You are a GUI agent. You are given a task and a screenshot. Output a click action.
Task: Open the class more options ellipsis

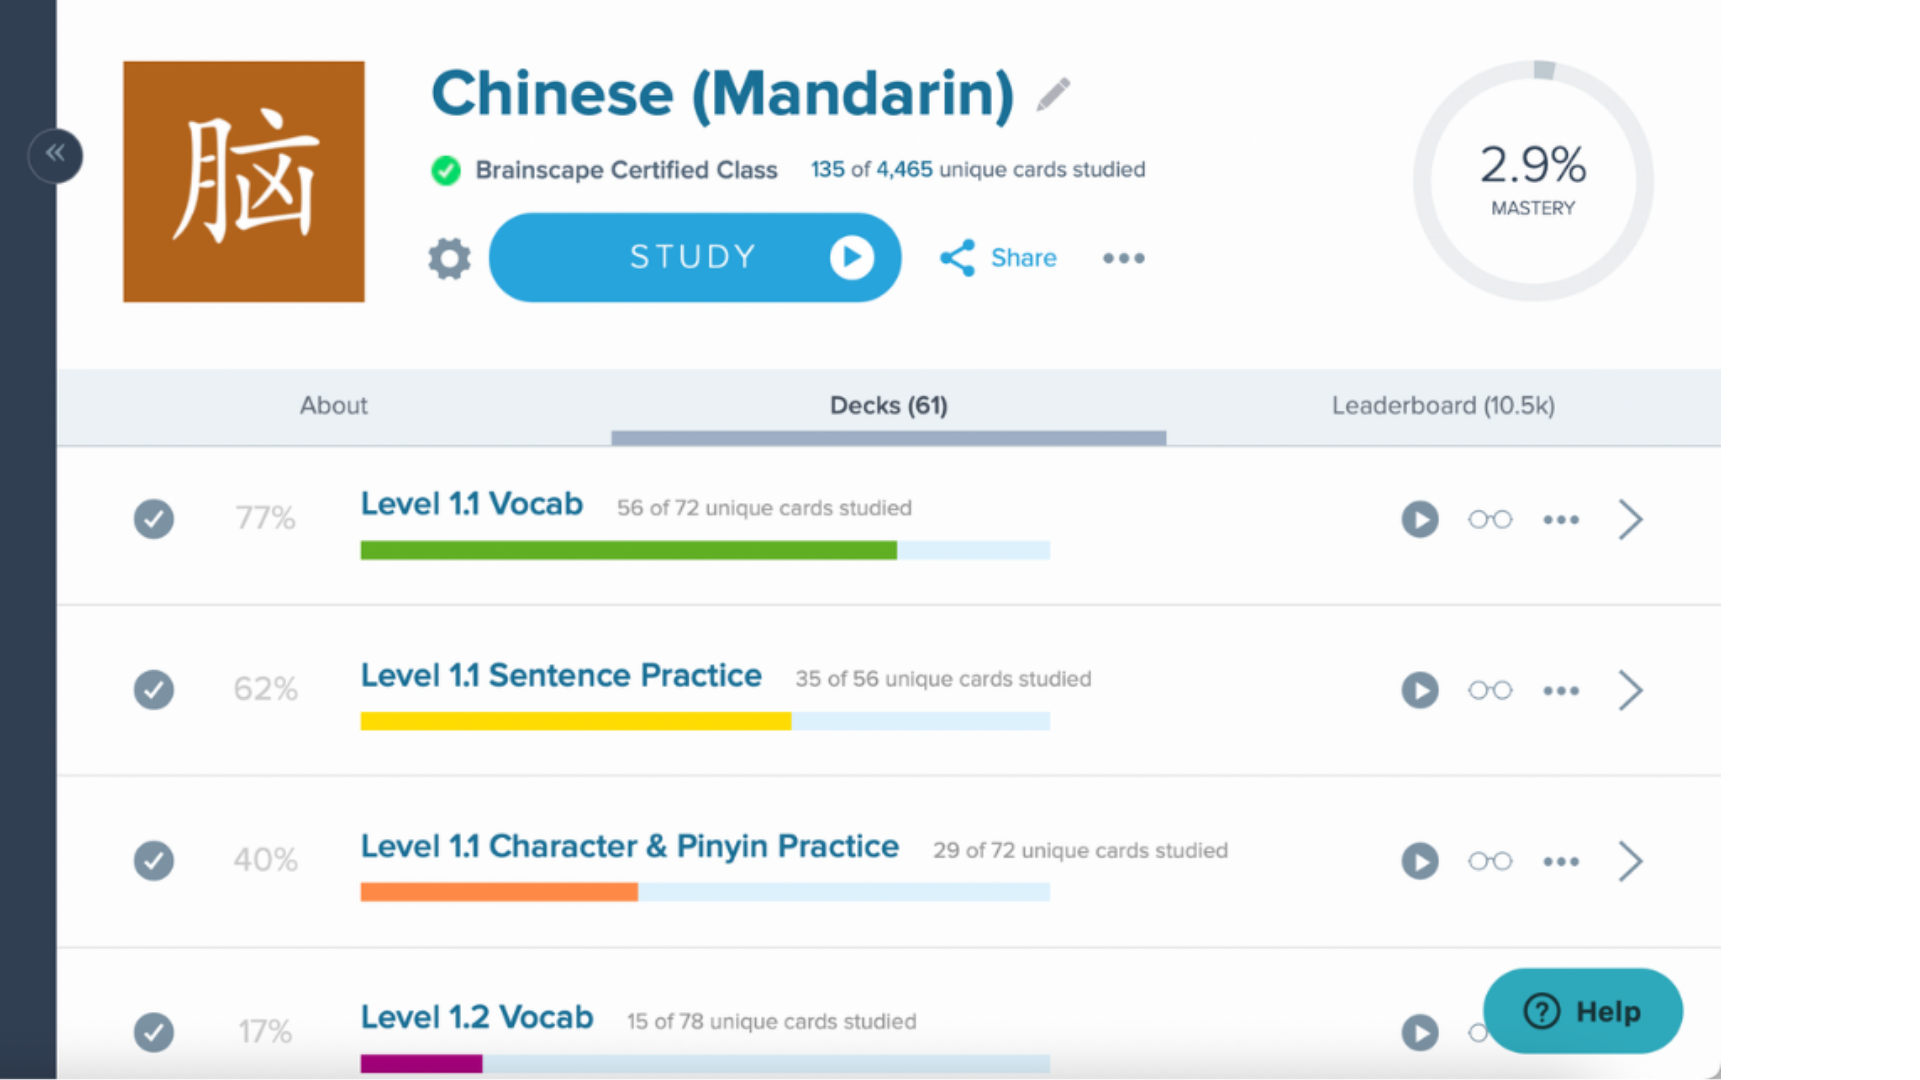point(1123,258)
